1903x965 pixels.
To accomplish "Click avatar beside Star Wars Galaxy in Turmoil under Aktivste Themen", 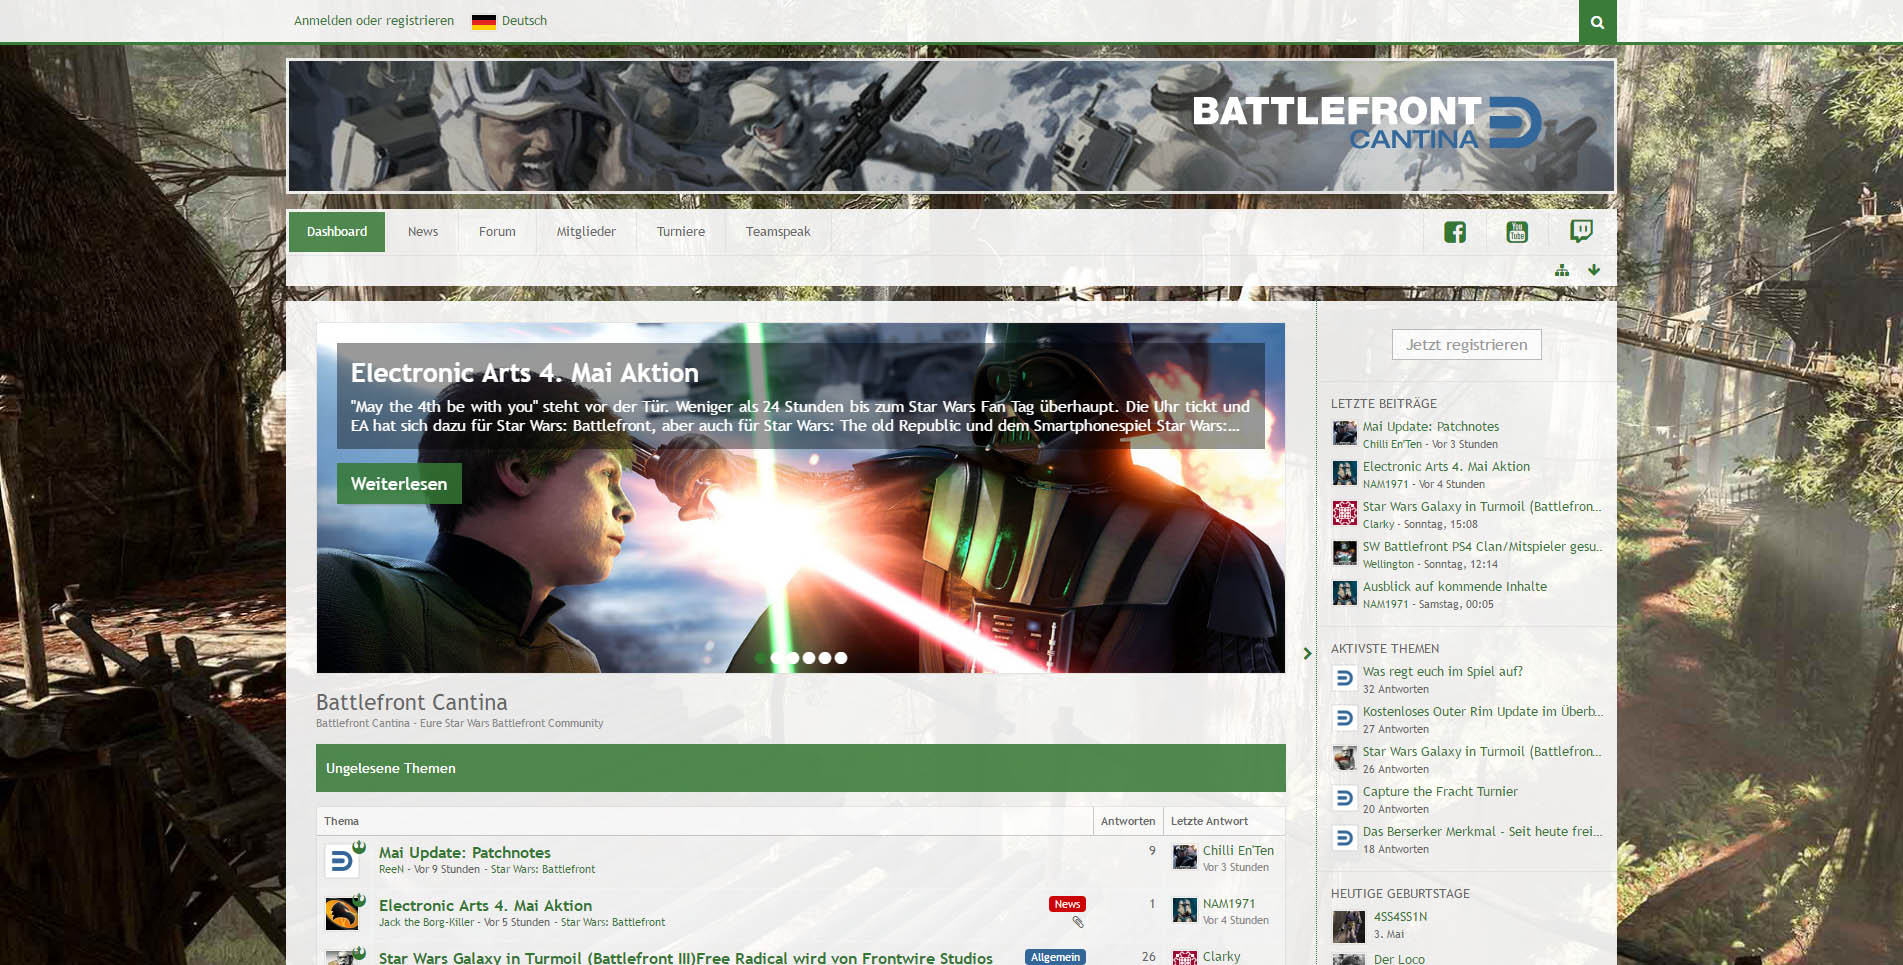I will (x=1345, y=758).
